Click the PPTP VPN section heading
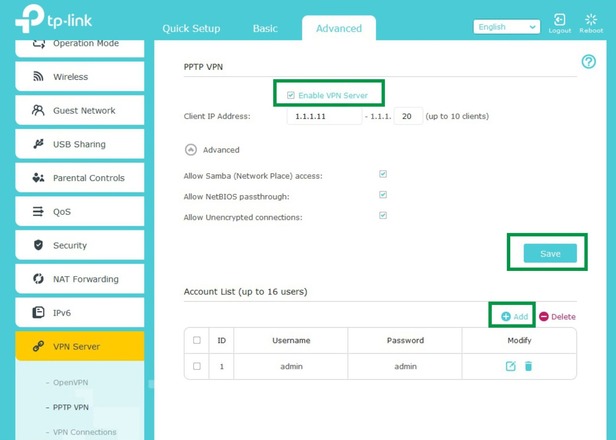616x440 pixels. point(203,67)
